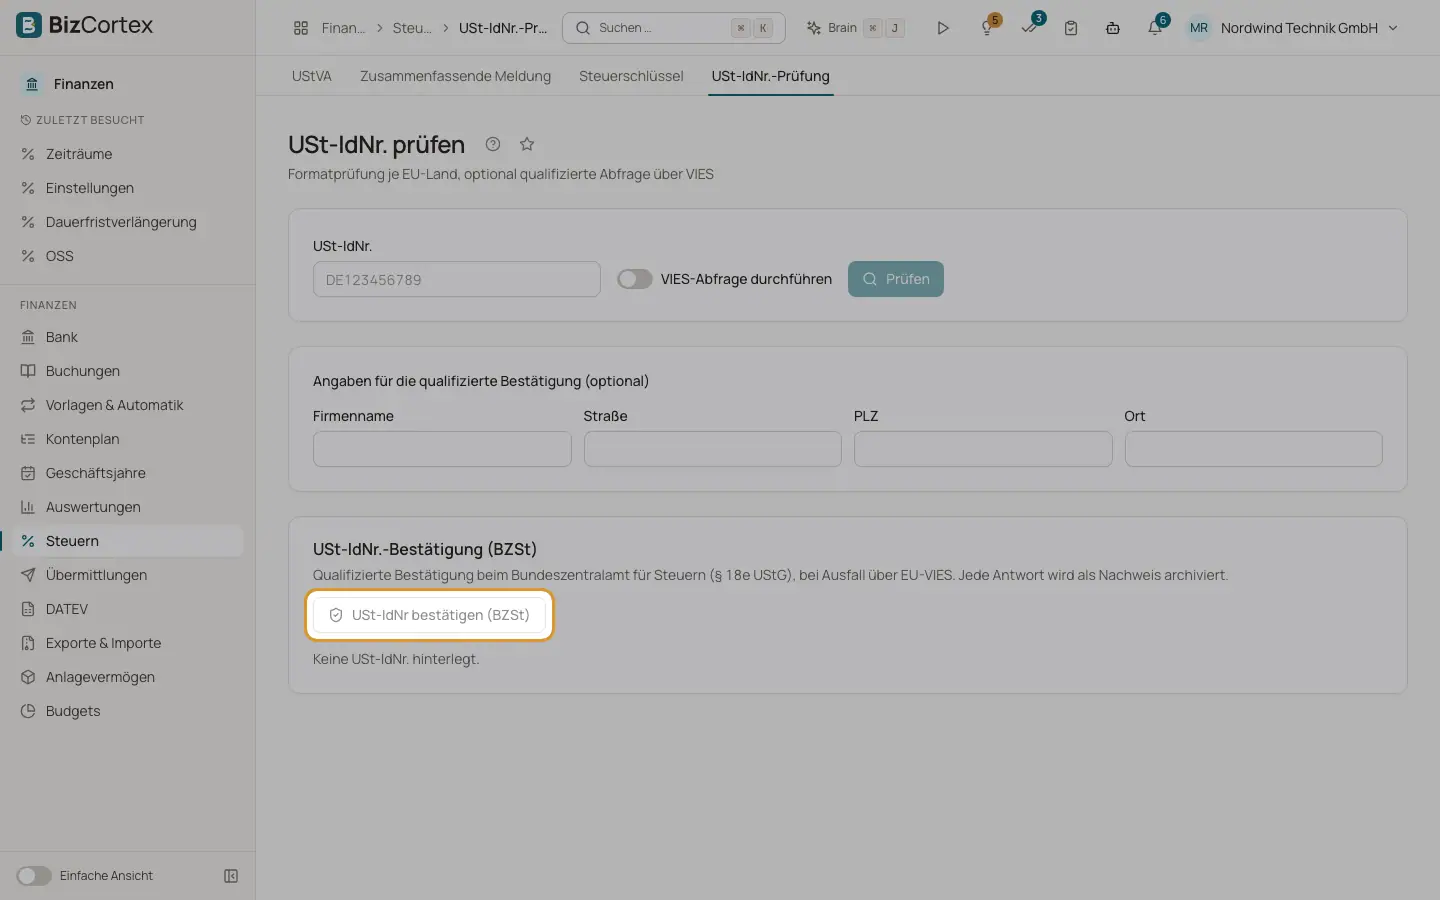Open the notifications bell icon
Viewport: 1440px width, 900px height.
point(1155,28)
